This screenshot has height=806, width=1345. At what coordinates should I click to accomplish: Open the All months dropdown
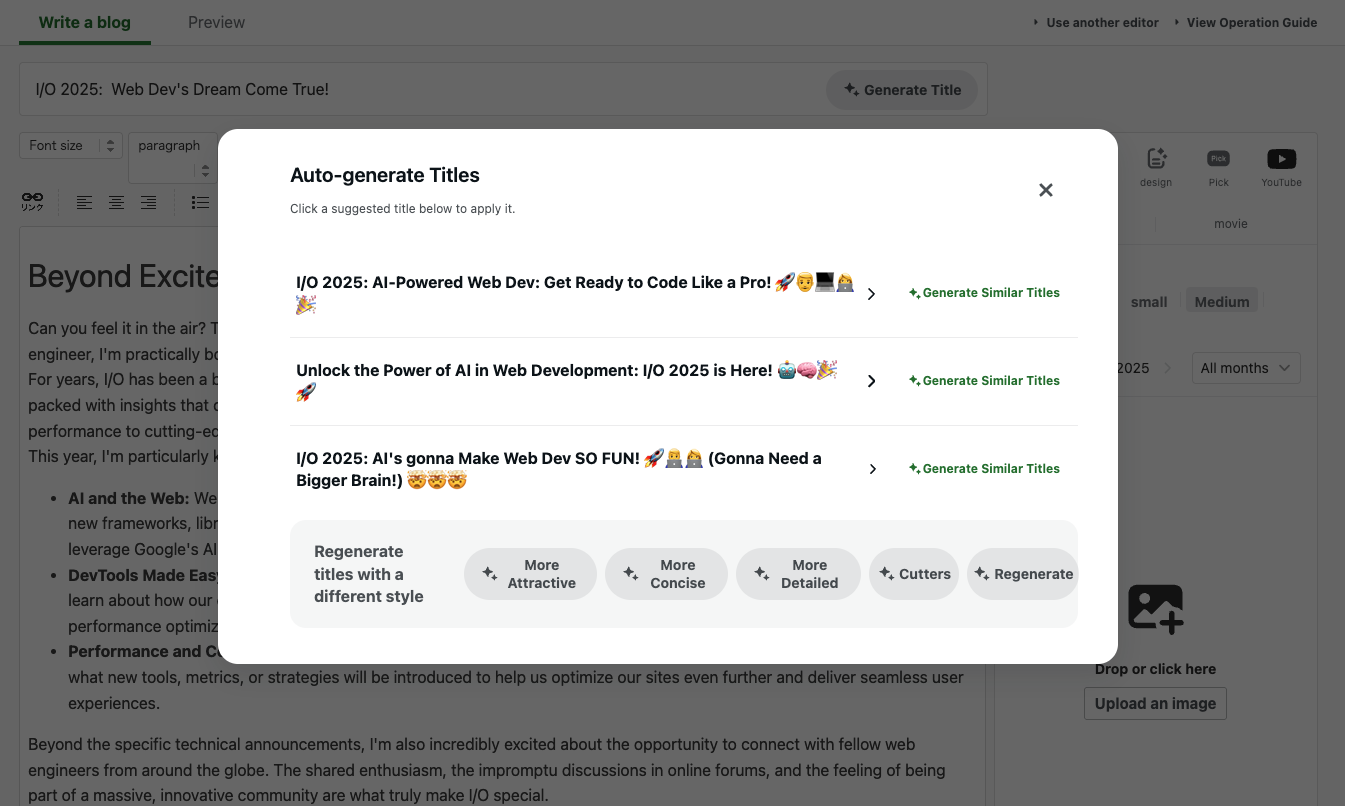[x=1246, y=368]
